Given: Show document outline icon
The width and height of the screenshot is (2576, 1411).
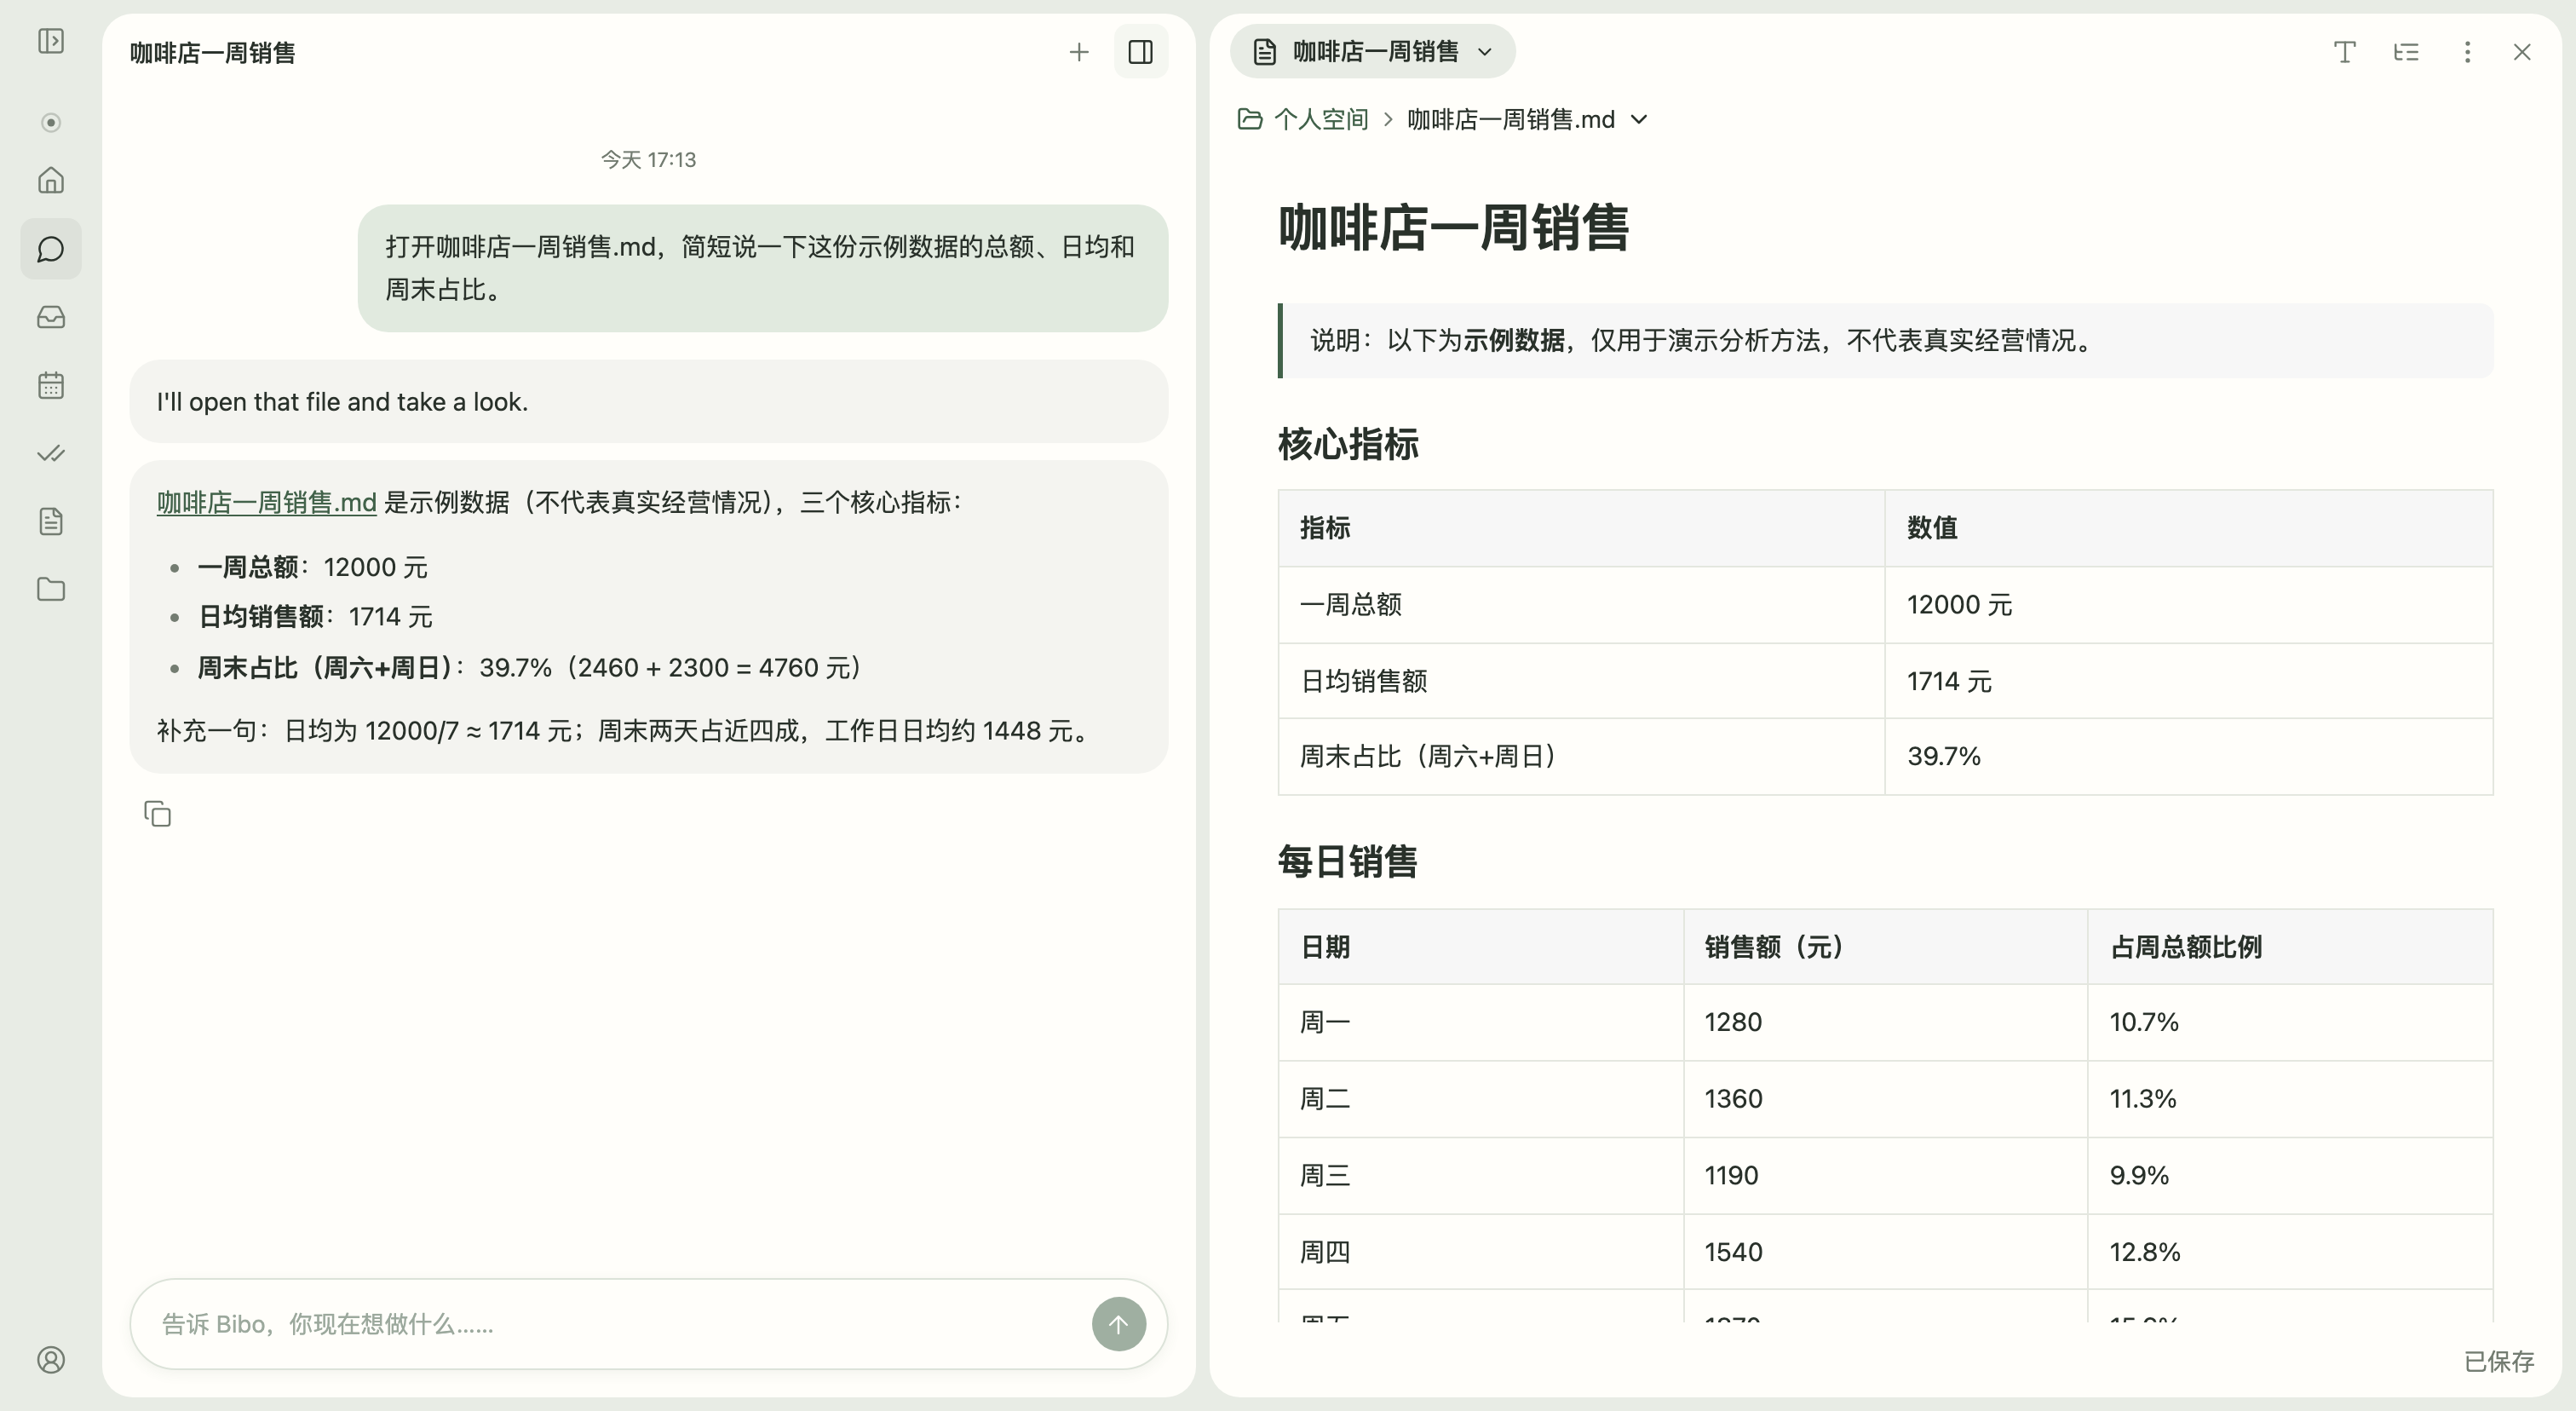Looking at the screenshot, I should (x=2406, y=52).
